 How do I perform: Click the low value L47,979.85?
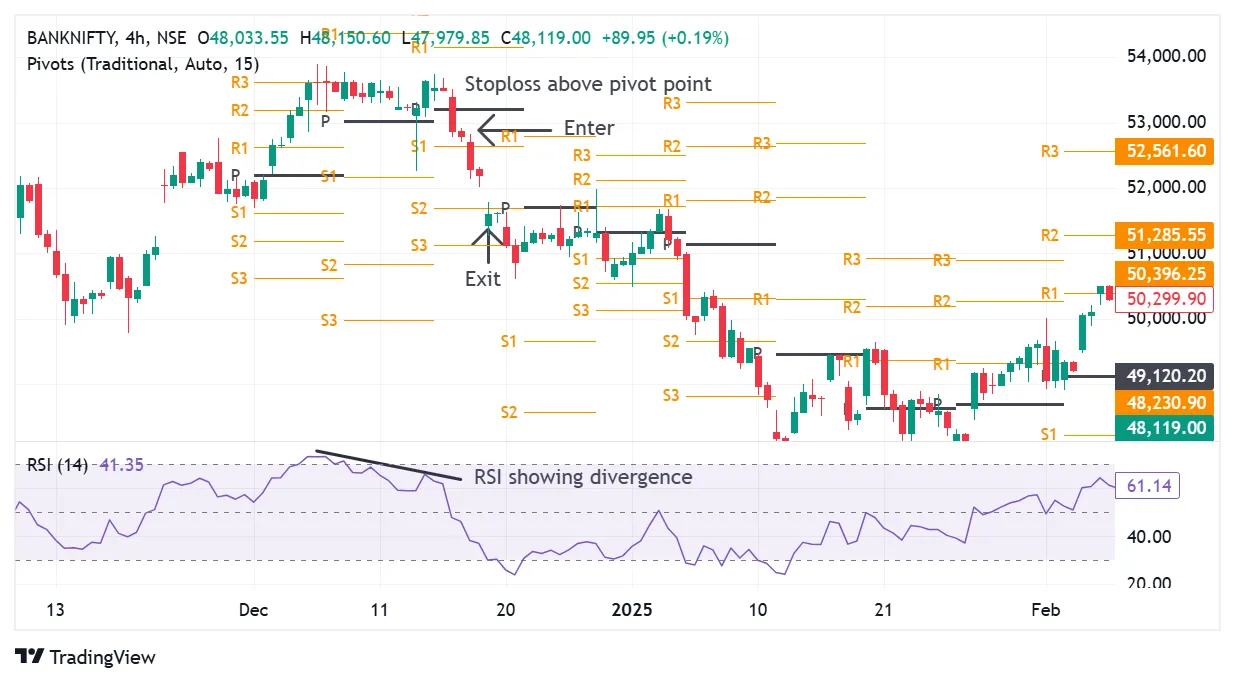[446, 38]
